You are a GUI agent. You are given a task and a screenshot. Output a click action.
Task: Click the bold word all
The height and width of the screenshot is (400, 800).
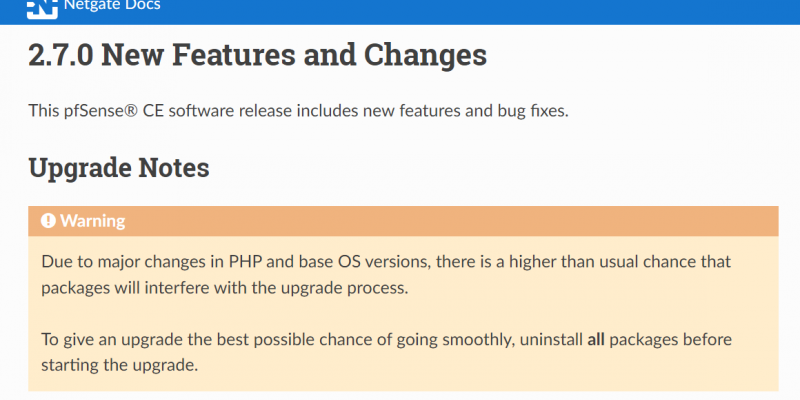596,339
